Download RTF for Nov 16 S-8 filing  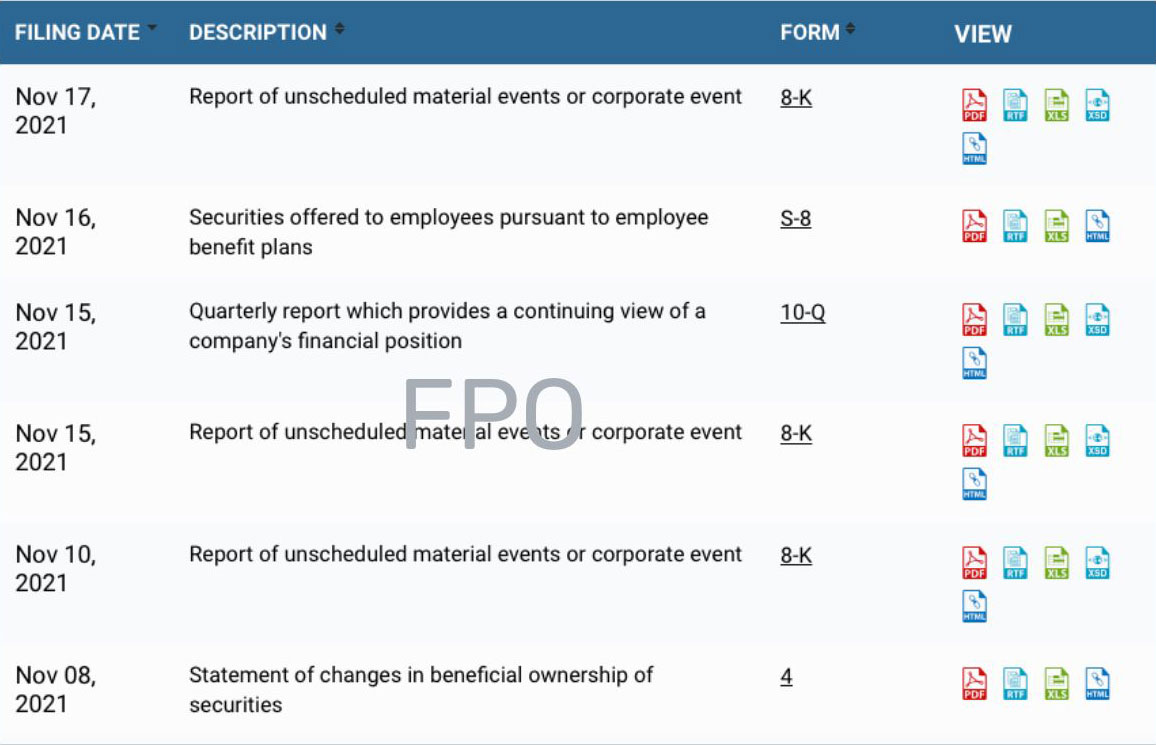click(x=1015, y=226)
